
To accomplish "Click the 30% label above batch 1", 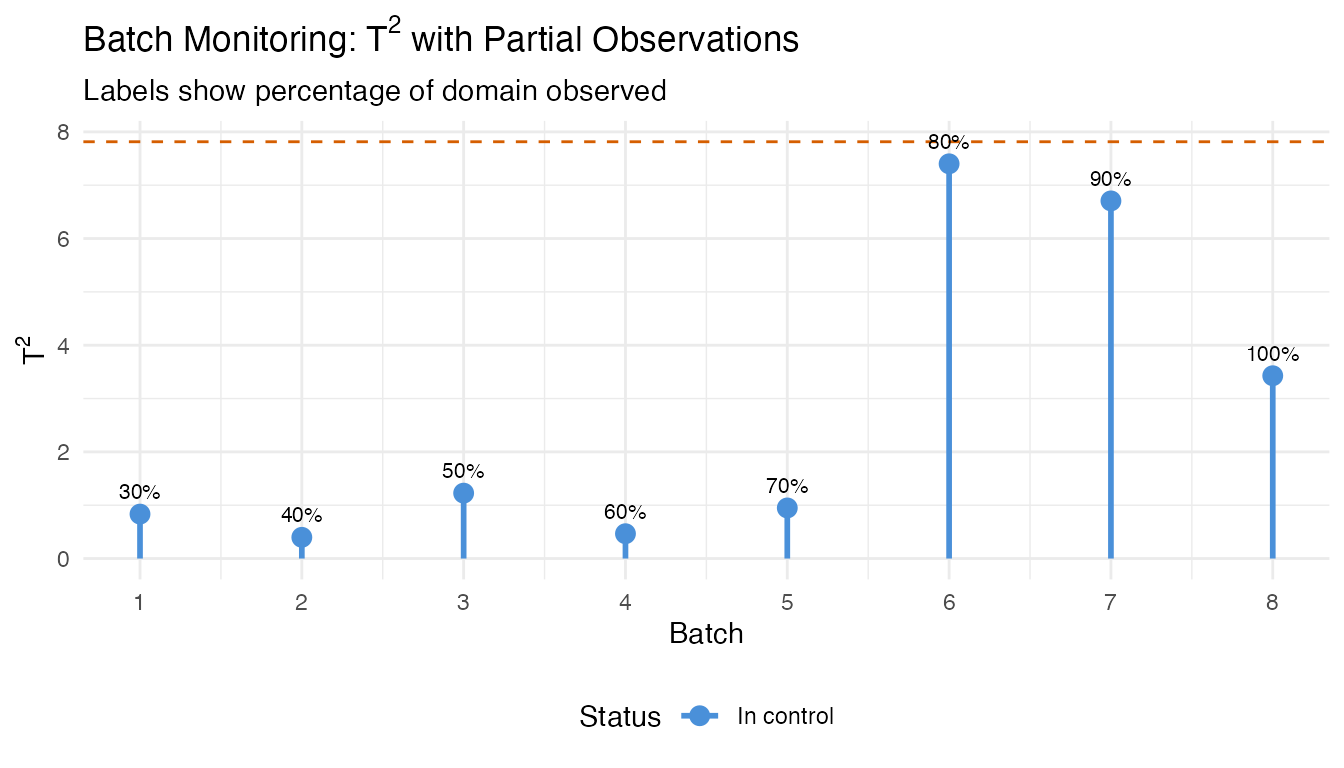I will click(x=140, y=492).
